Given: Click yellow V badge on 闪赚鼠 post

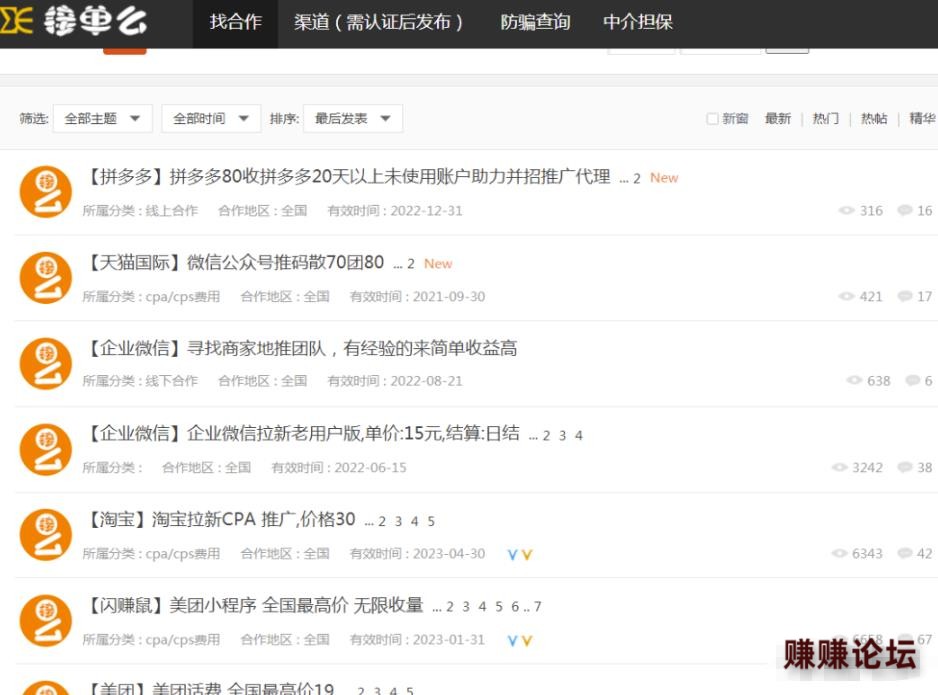Looking at the screenshot, I should (x=526, y=641).
